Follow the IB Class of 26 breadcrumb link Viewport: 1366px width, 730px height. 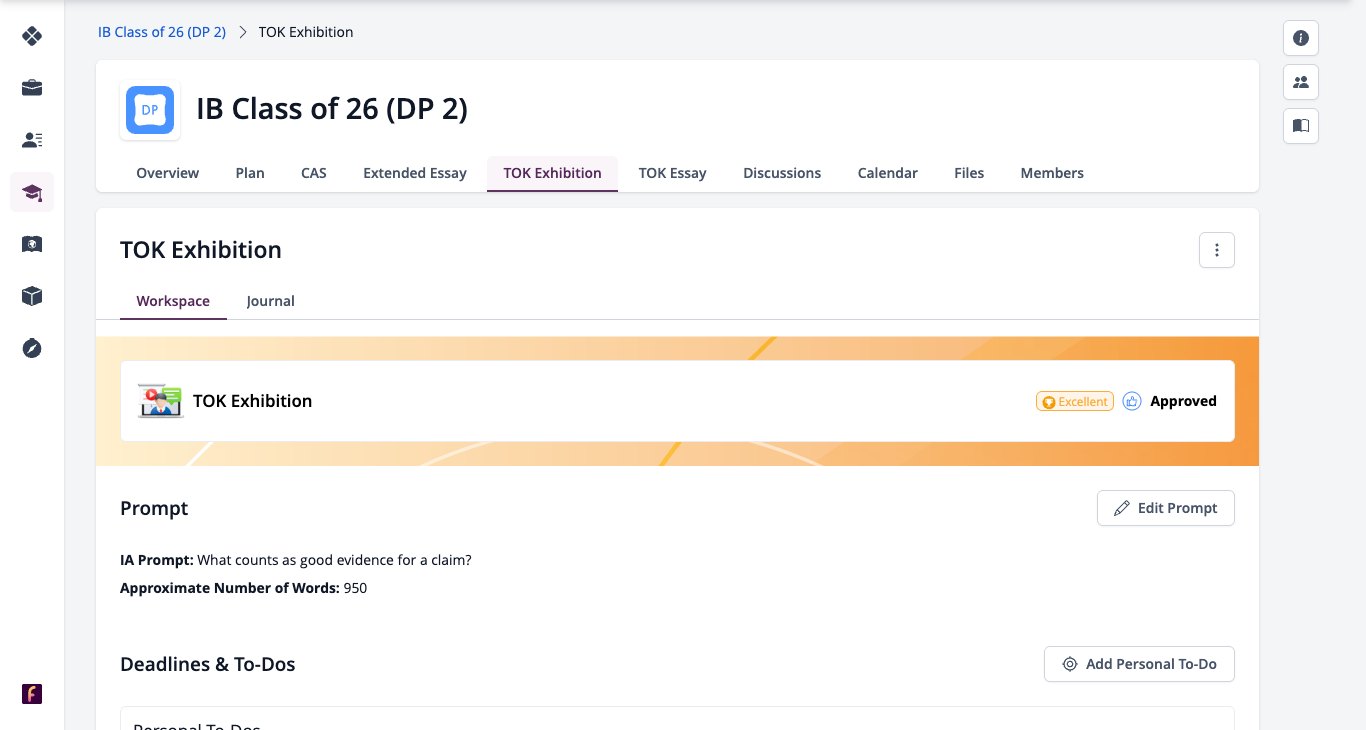[x=162, y=32]
